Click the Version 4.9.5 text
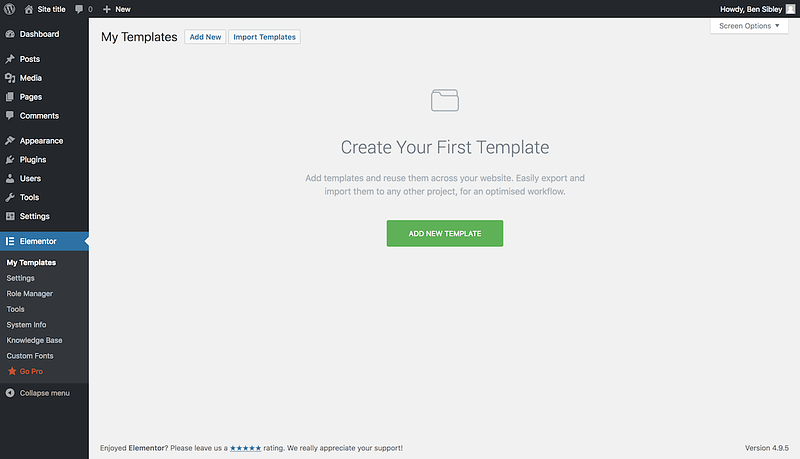Image resolution: width=800 pixels, height=459 pixels. click(766, 448)
